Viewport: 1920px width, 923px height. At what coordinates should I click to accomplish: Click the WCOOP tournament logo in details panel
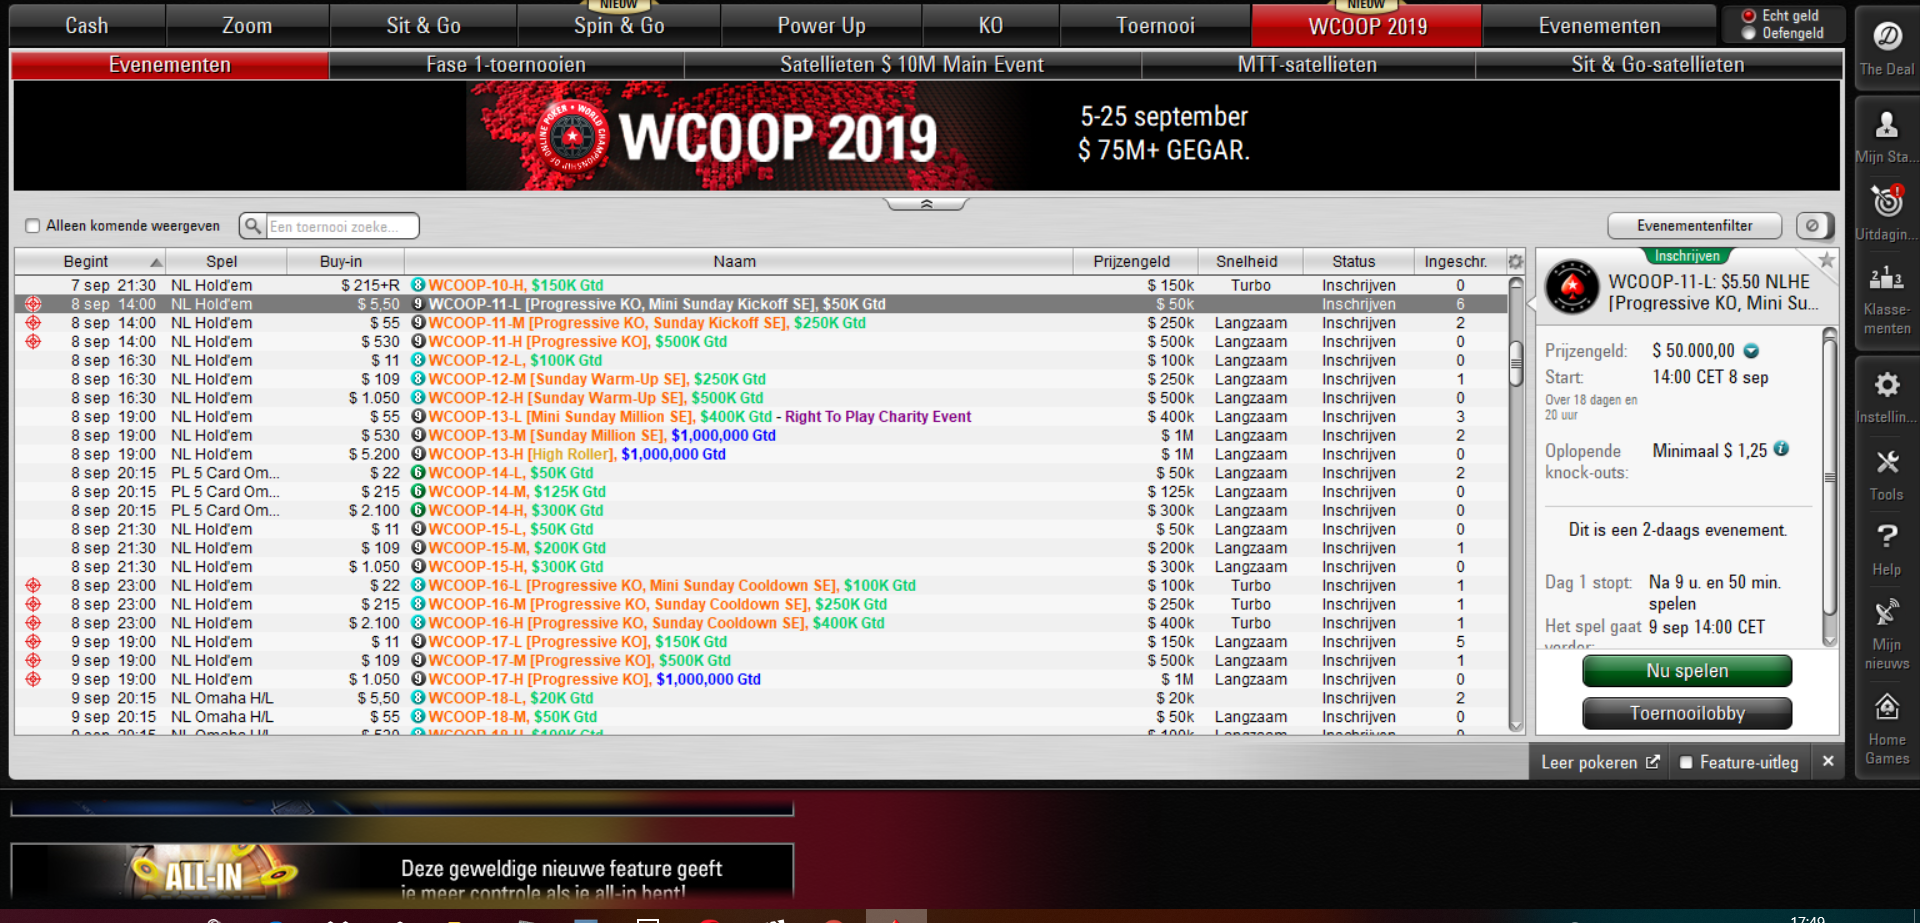(x=1572, y=287)
